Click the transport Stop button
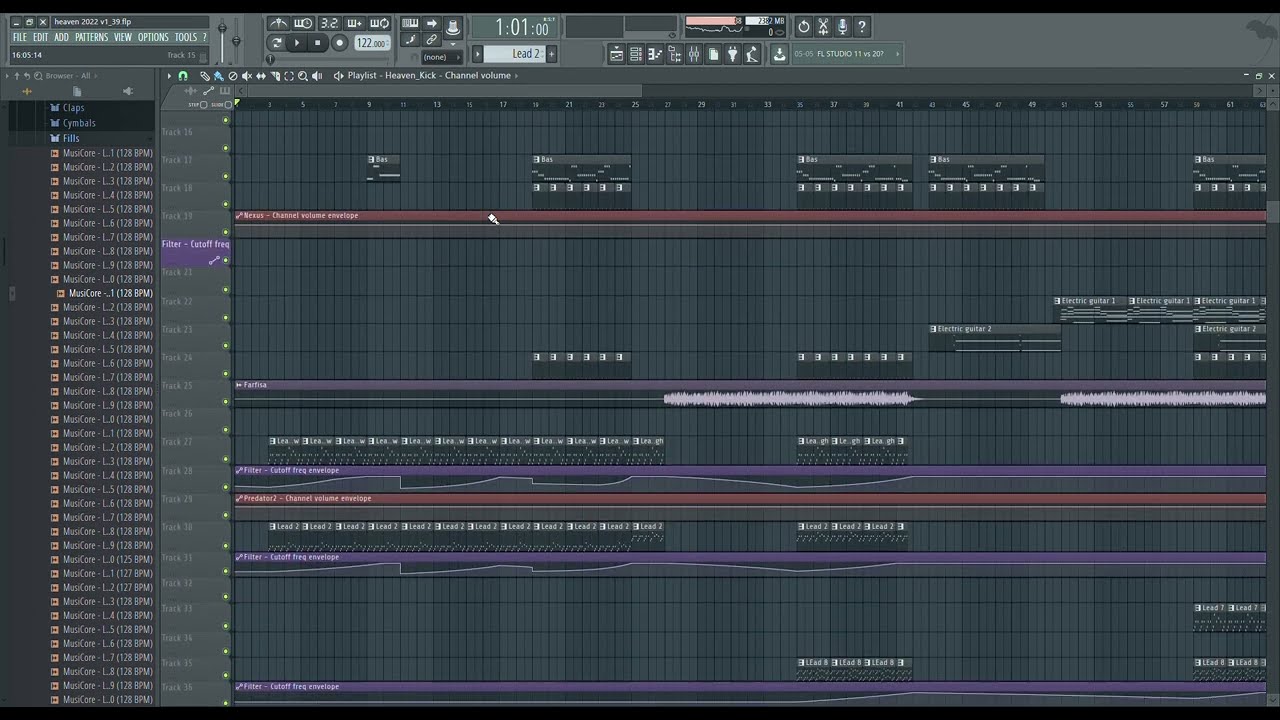This screenshot has width=1280, height=720. pyautogui.click(x=317, y=43)
